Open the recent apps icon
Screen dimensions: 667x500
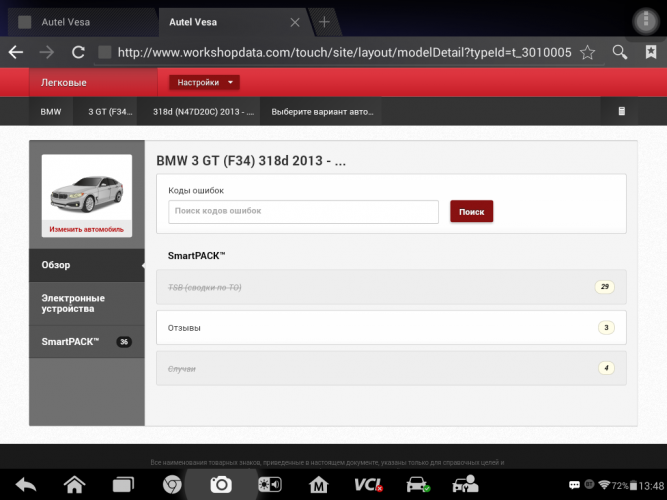(123, 485)
